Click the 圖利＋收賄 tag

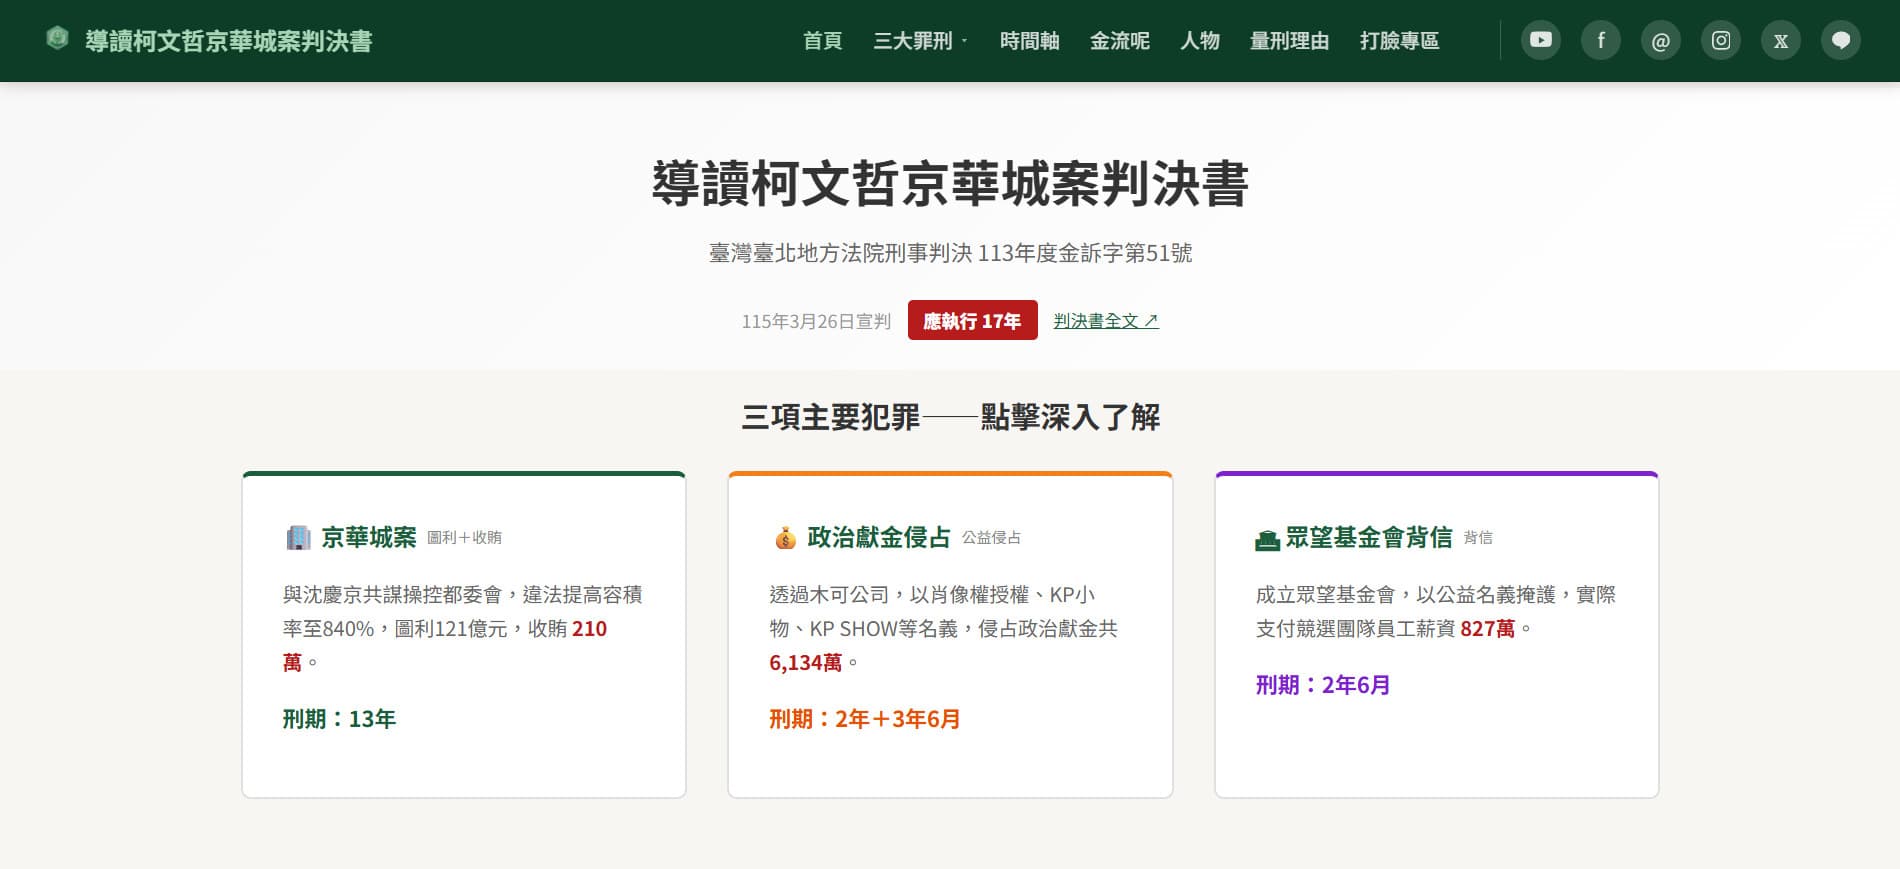click(464, 538)
